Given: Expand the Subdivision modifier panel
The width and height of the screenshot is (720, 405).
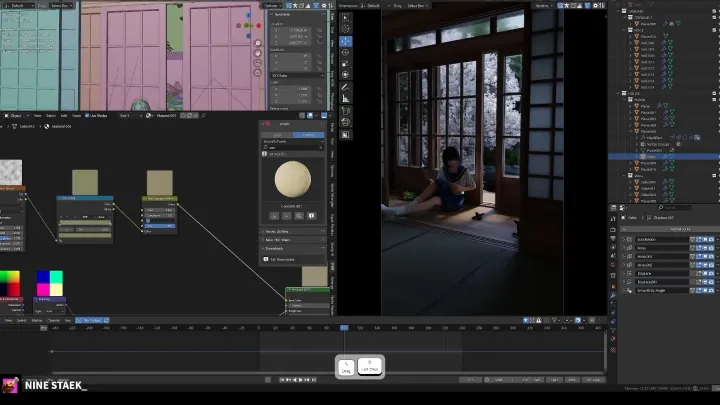Looking at the screenshot, I should [x=624, y=239].
